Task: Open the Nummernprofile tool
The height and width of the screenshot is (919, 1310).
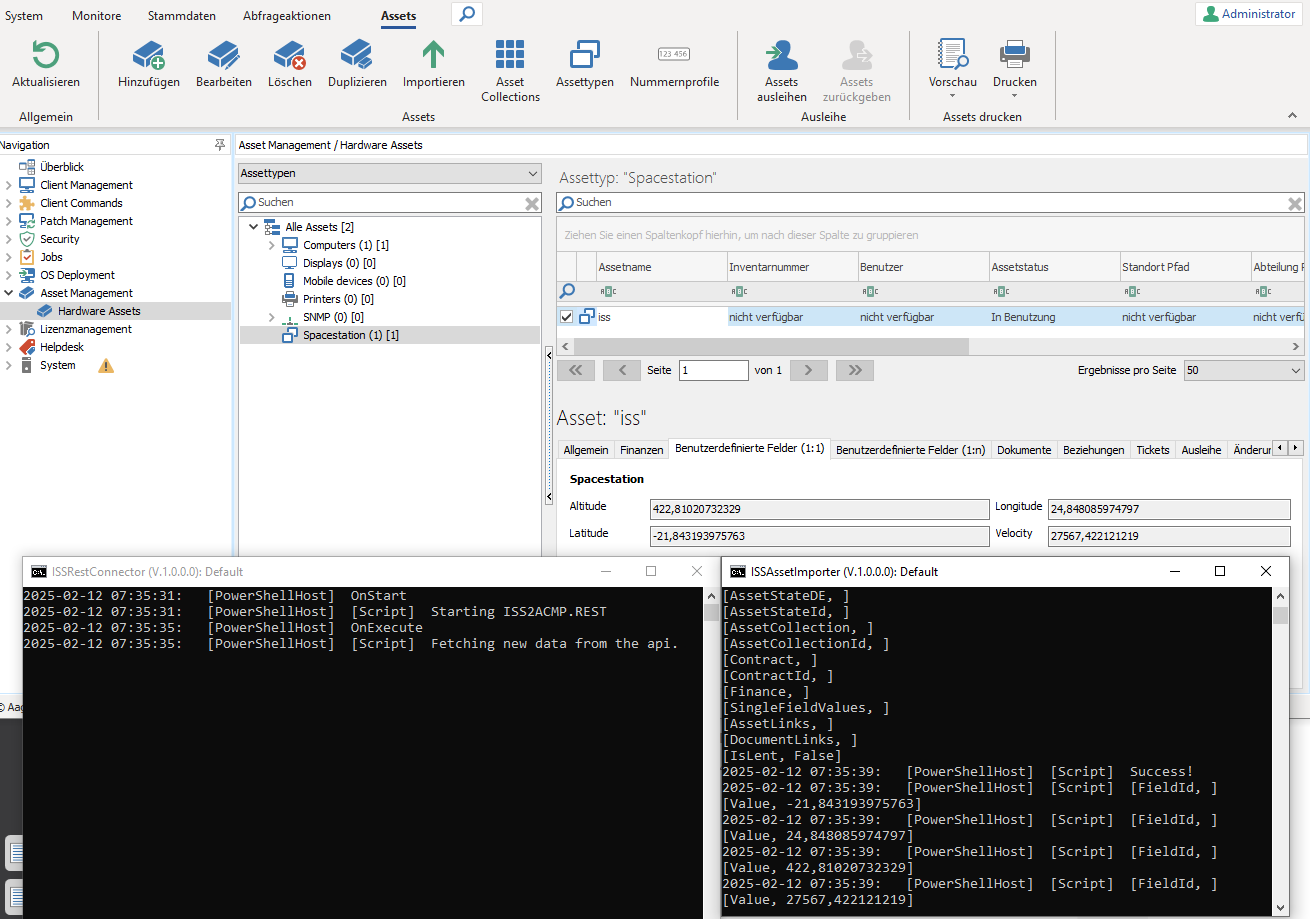Action: tap(674, 55)
